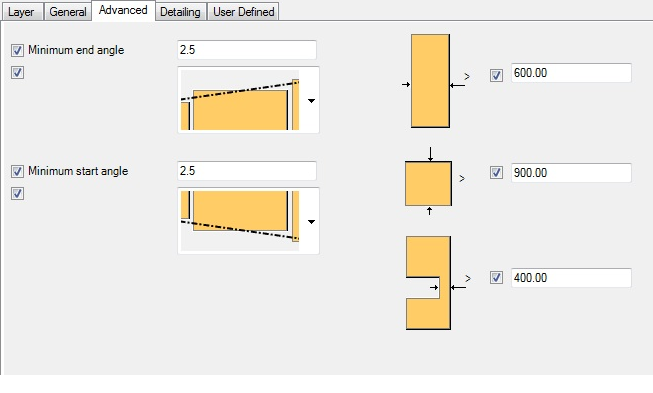Click the 900.00 value input field
653x393 pixels.
(x=571, y=173)
